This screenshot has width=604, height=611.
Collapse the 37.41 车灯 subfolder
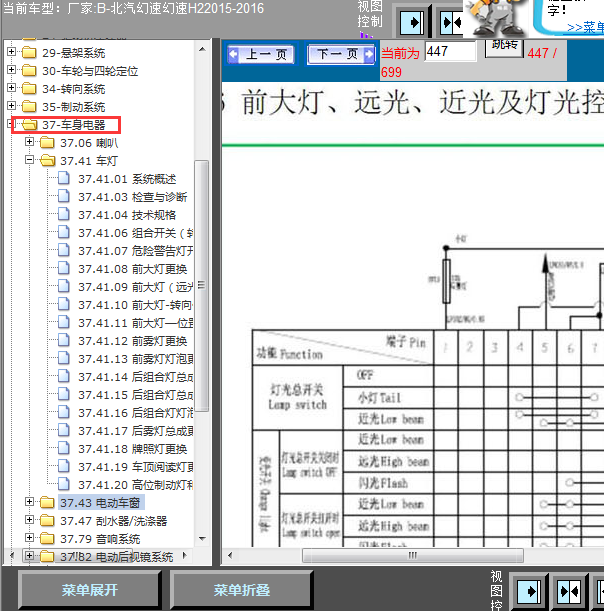click(29, 160)
